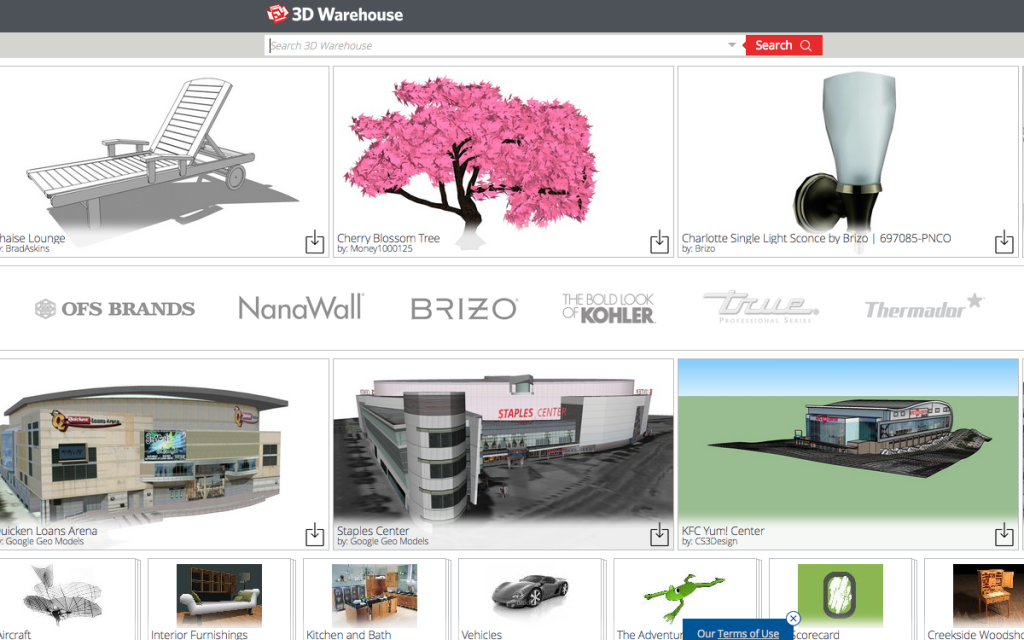Click the KFC Yum! Center title

tap(723, 530)
